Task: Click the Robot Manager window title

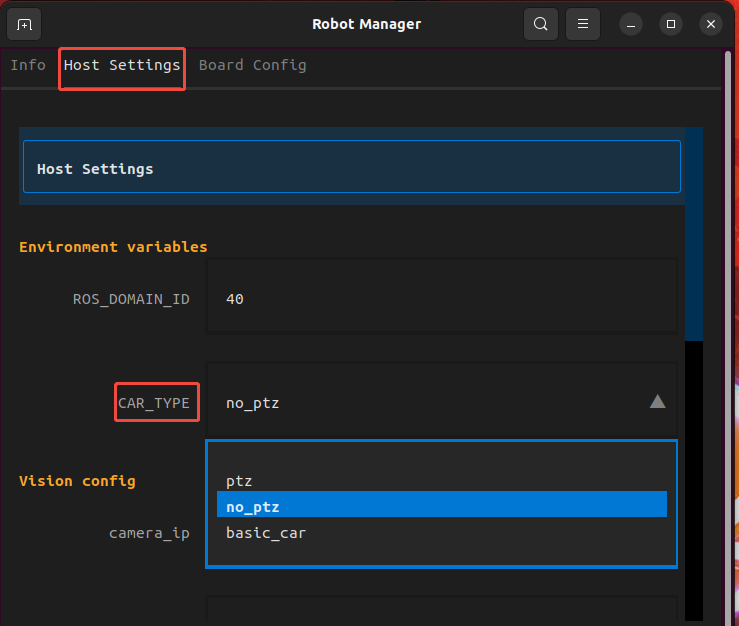Action: [366, 24]
